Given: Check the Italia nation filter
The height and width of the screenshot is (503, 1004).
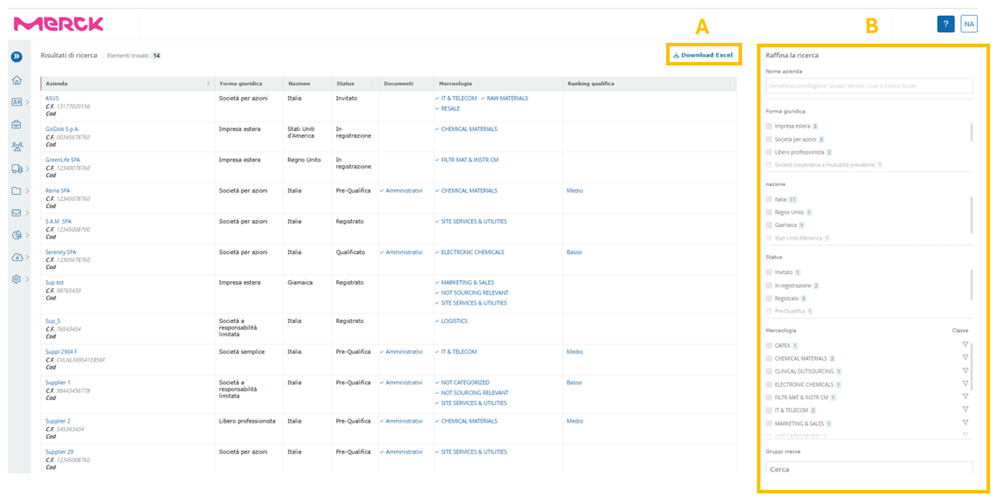Looking at the screenshot, I should [769, 199].
